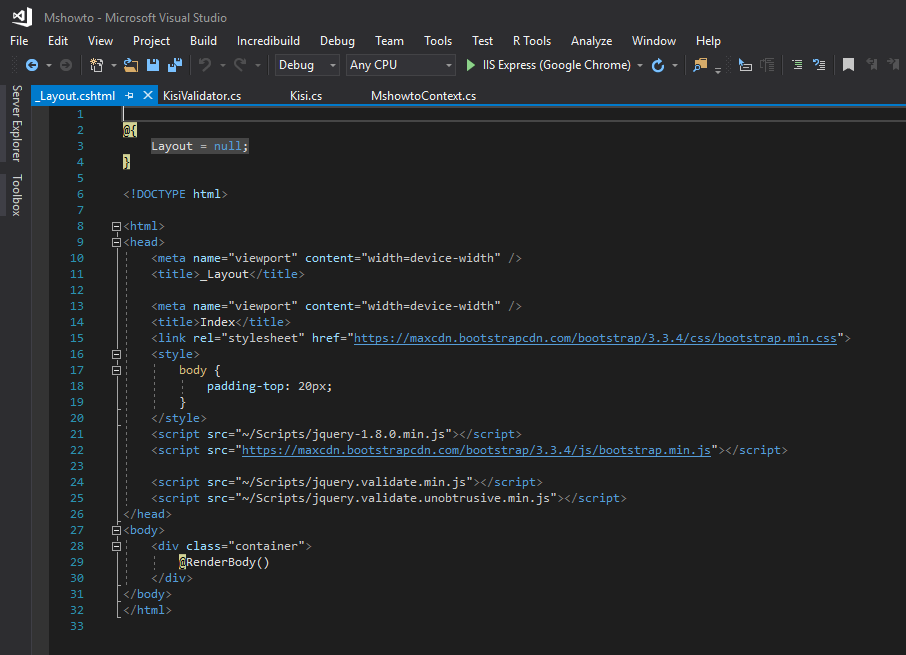Open the Help menu

pos(708,41)
